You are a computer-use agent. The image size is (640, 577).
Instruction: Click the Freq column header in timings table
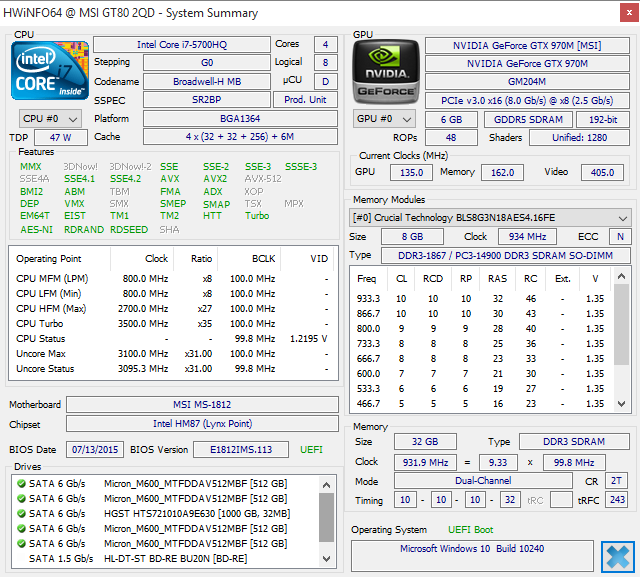(366, 279)
